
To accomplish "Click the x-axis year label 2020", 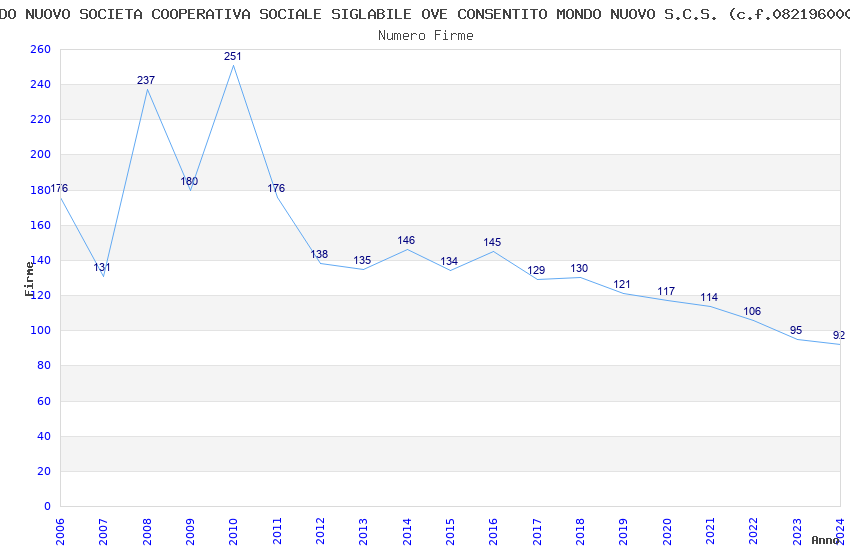I will tap(667, 532).
